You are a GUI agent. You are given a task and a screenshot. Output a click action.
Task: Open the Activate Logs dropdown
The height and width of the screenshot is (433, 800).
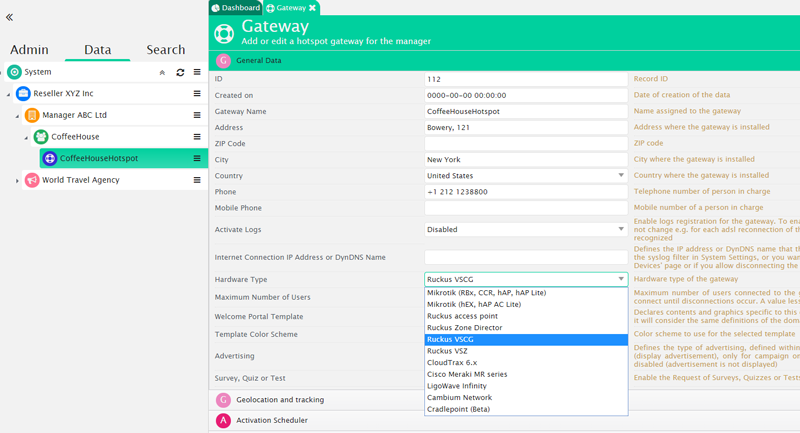pos(620,230)
